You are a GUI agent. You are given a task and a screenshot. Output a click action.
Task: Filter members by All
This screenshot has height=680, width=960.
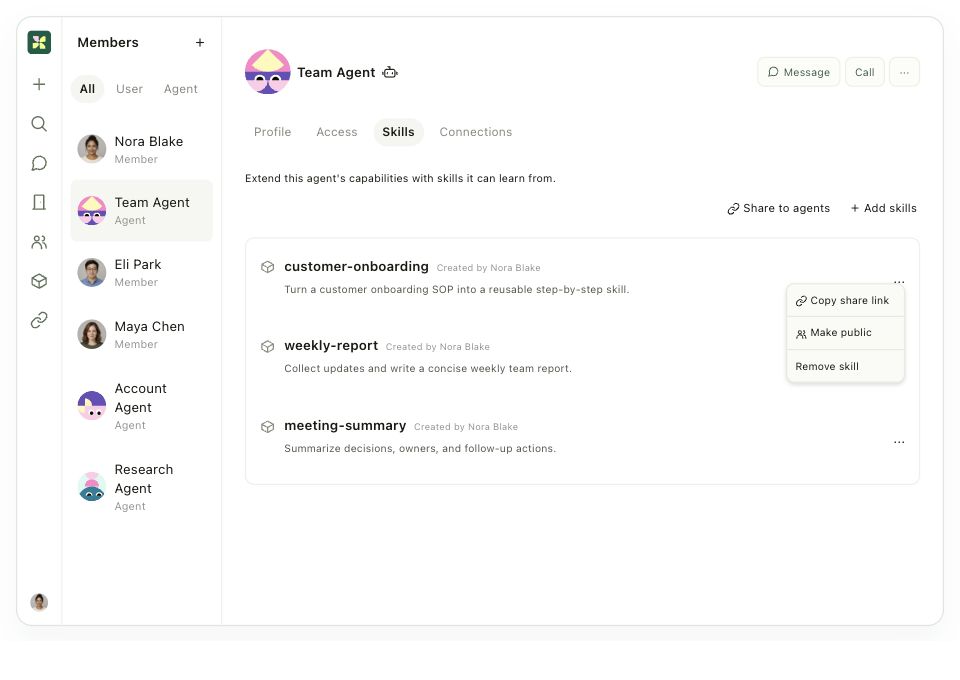88,89
